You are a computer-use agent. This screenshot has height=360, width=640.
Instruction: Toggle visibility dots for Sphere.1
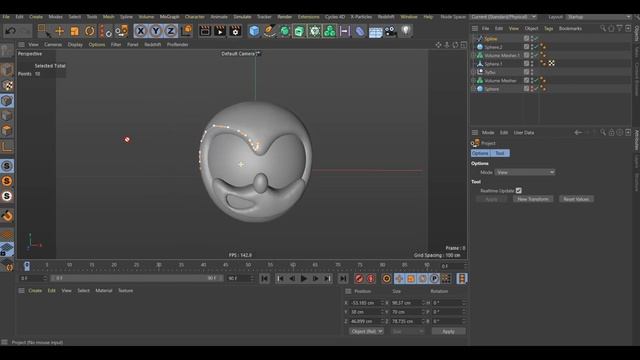click(532, 64)
